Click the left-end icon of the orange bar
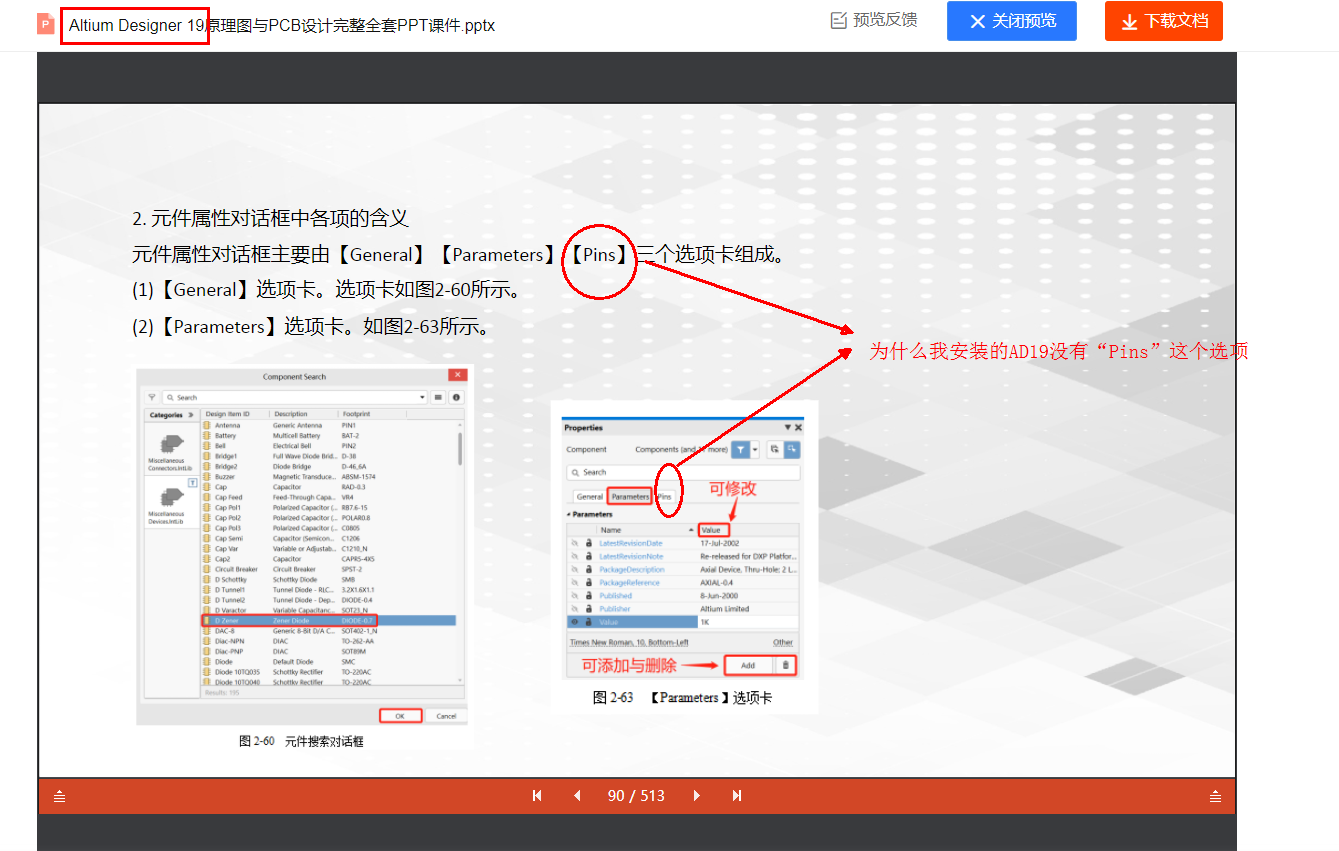1339x851 pixels. 59,796
